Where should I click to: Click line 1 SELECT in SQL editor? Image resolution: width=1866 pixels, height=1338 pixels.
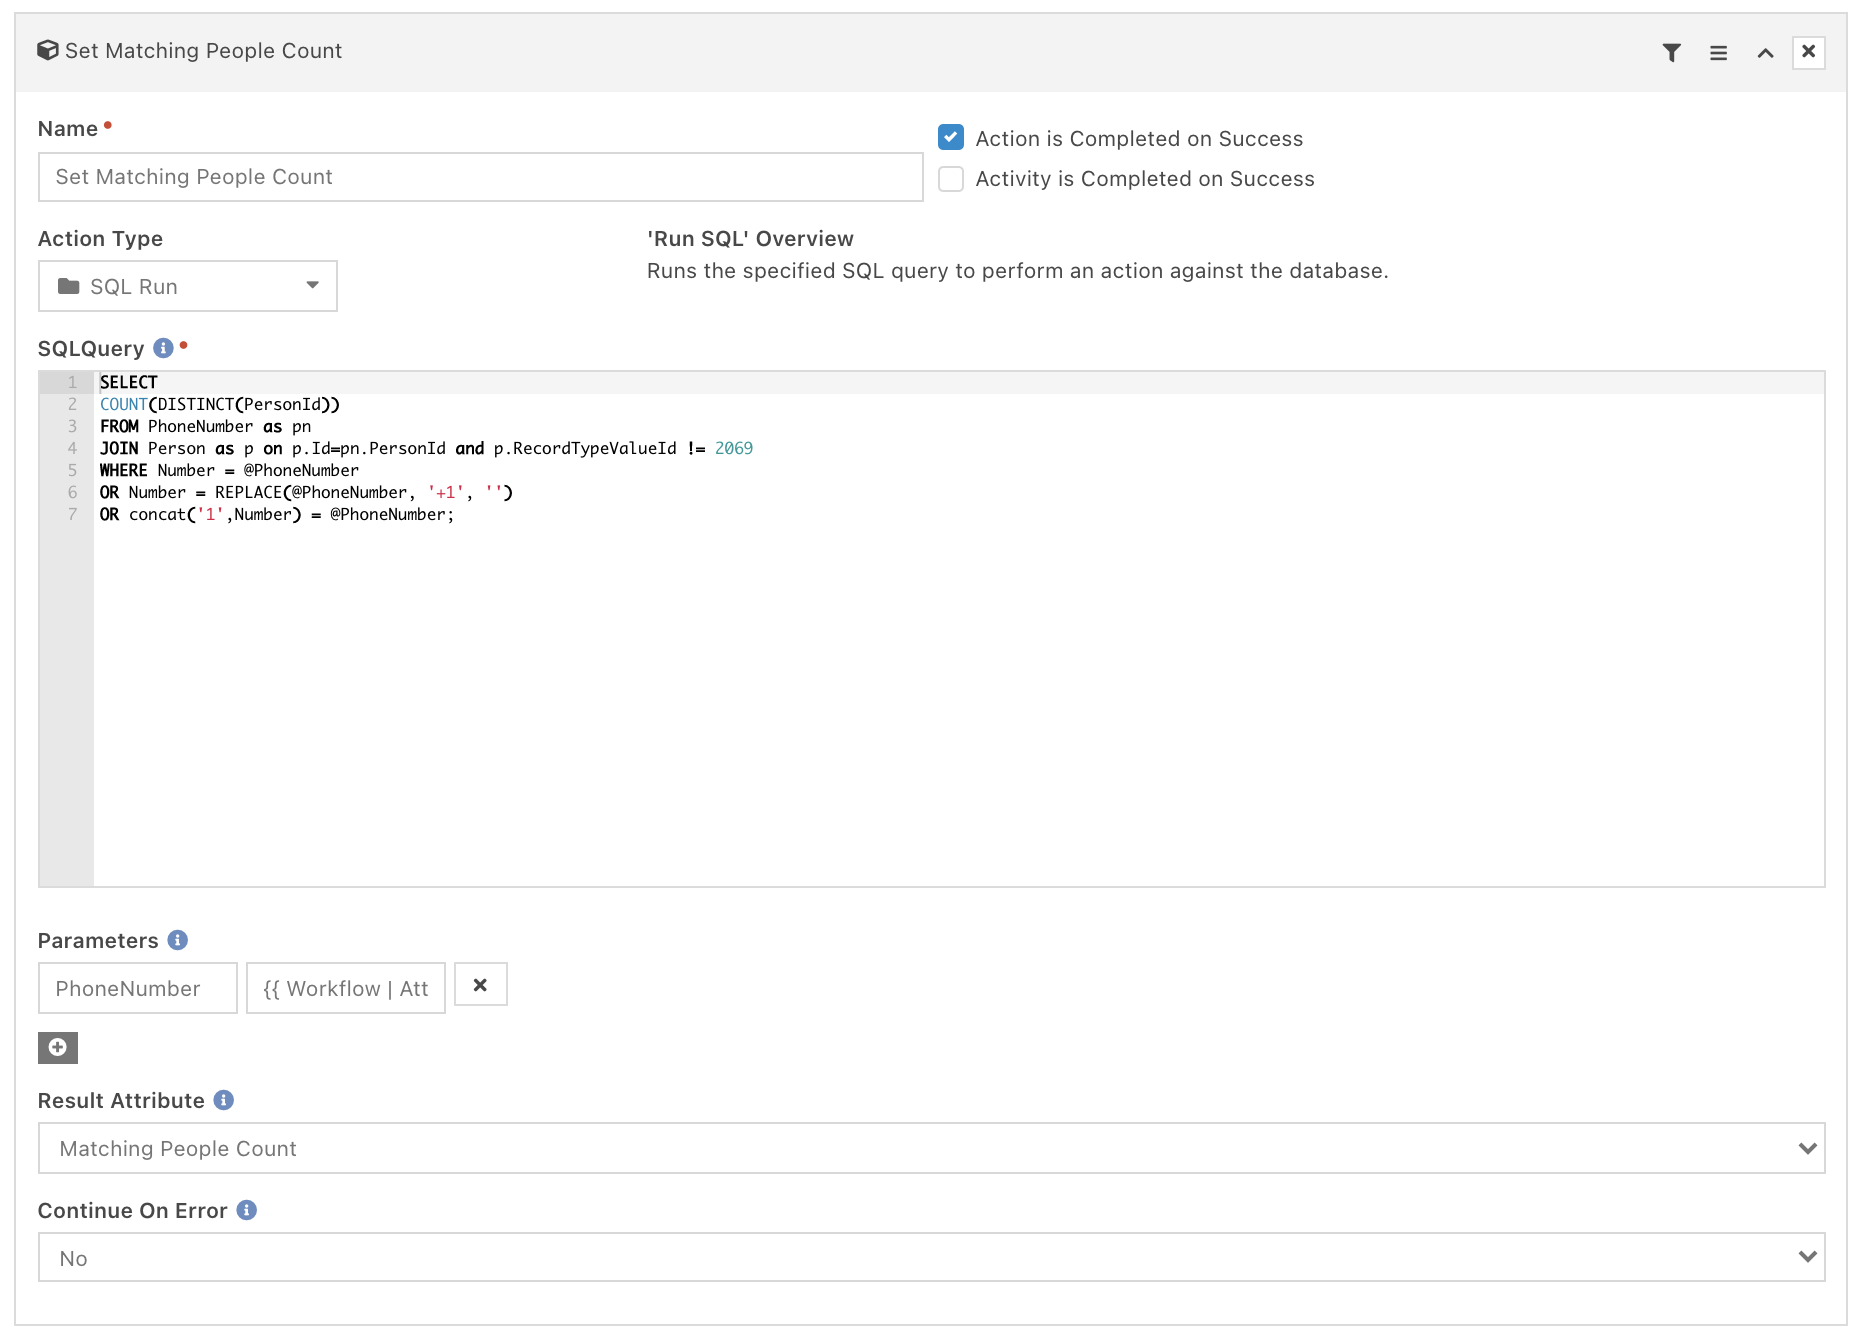(x=128, y=382)
